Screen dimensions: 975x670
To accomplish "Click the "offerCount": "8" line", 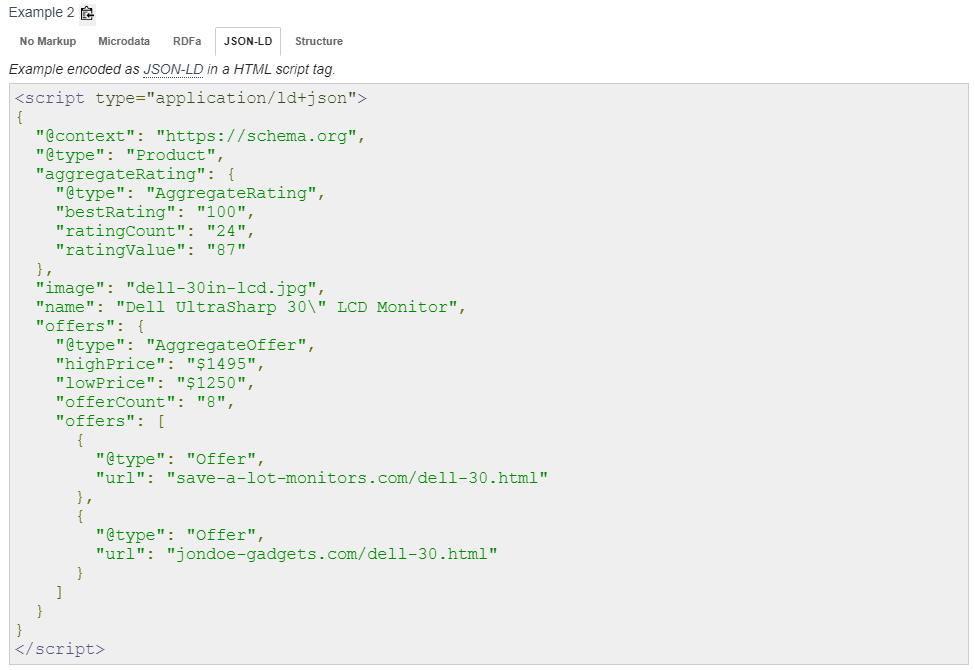I will (x=145, y=402).
